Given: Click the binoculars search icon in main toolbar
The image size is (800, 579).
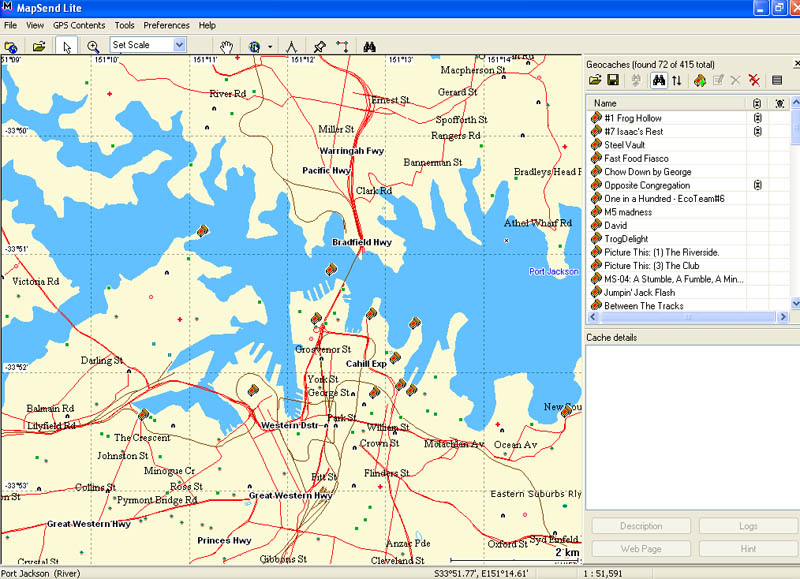Looking at the screenshot, I should [369, 46].
